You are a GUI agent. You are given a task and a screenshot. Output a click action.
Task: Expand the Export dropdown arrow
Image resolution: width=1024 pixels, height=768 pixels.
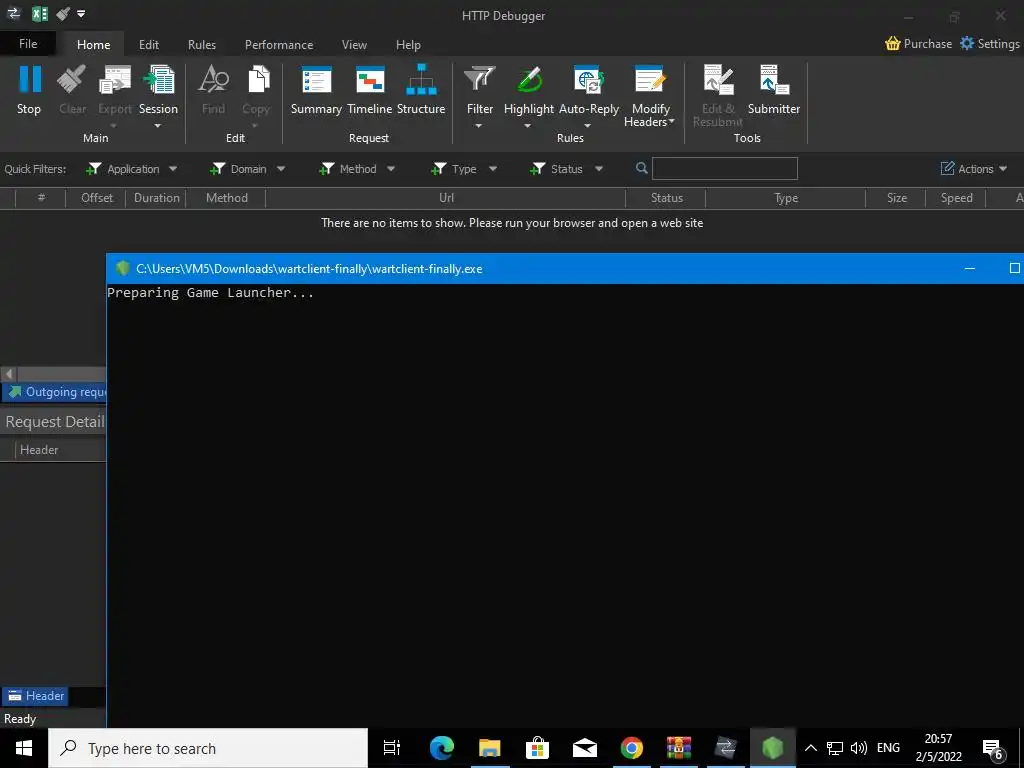[x=114, y=125]
